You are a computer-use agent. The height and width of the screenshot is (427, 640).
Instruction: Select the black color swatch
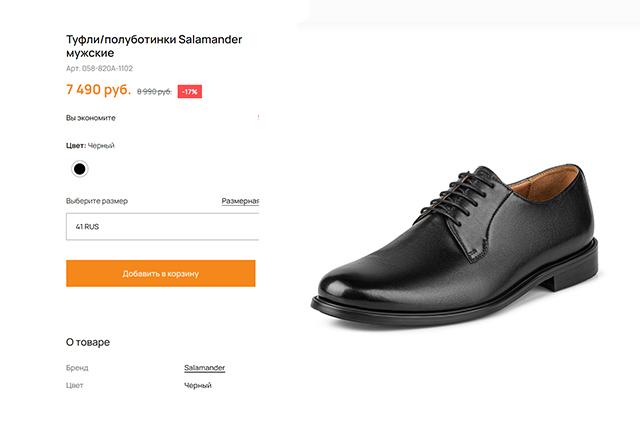coord(79,168)
